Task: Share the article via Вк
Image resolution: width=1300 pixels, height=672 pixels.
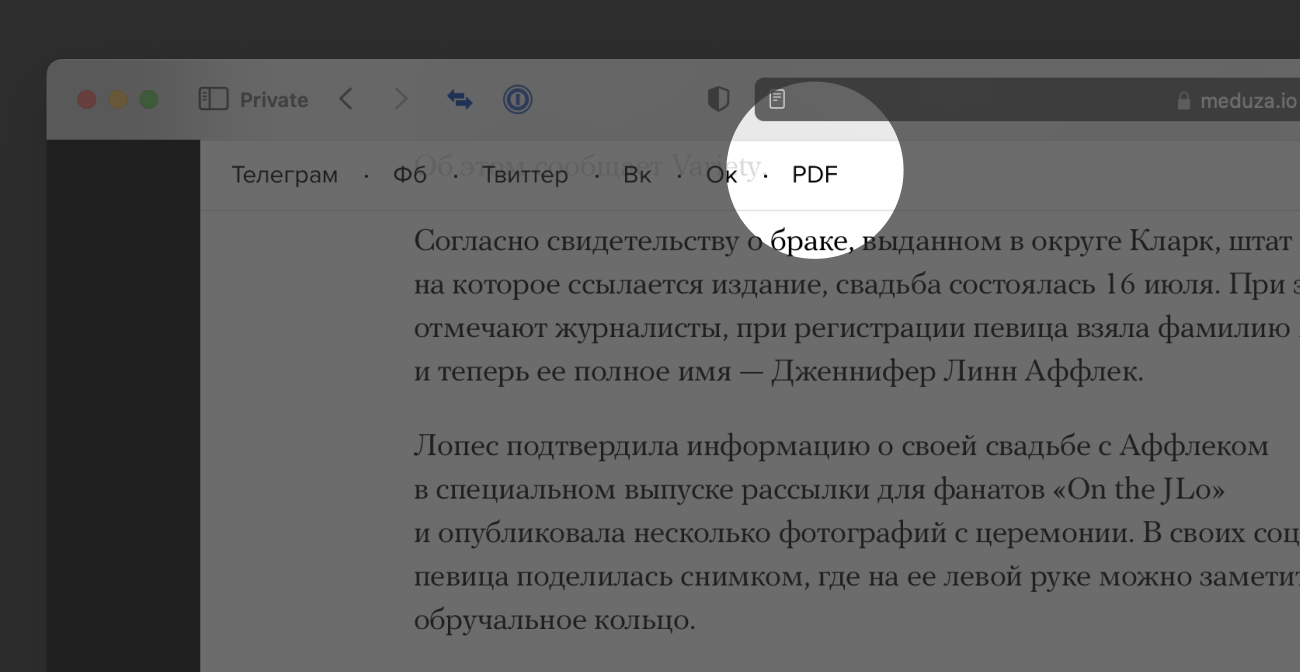Action: coord(637,175)
